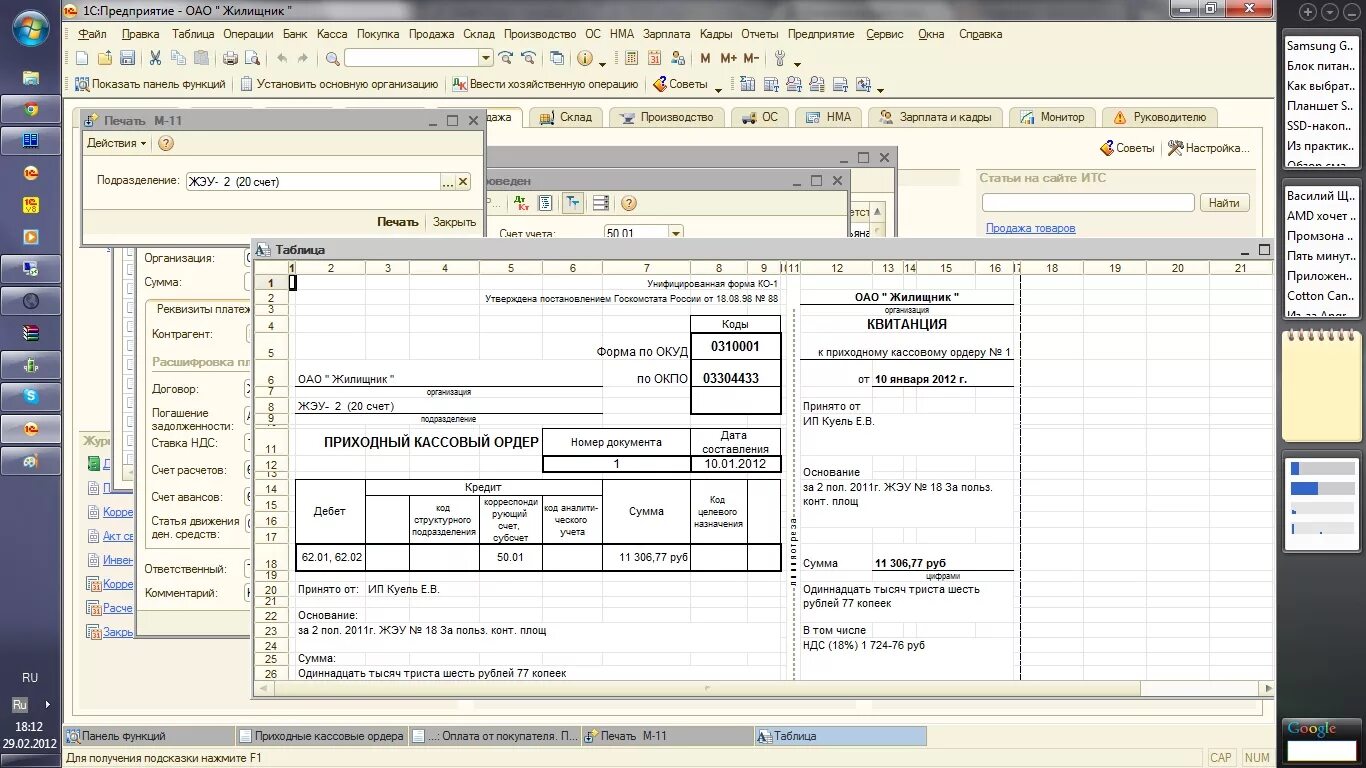The width and height of the screenshot is (1366, 768).
Task: Click the M memory button in toolbar
Action: (706, 59)
